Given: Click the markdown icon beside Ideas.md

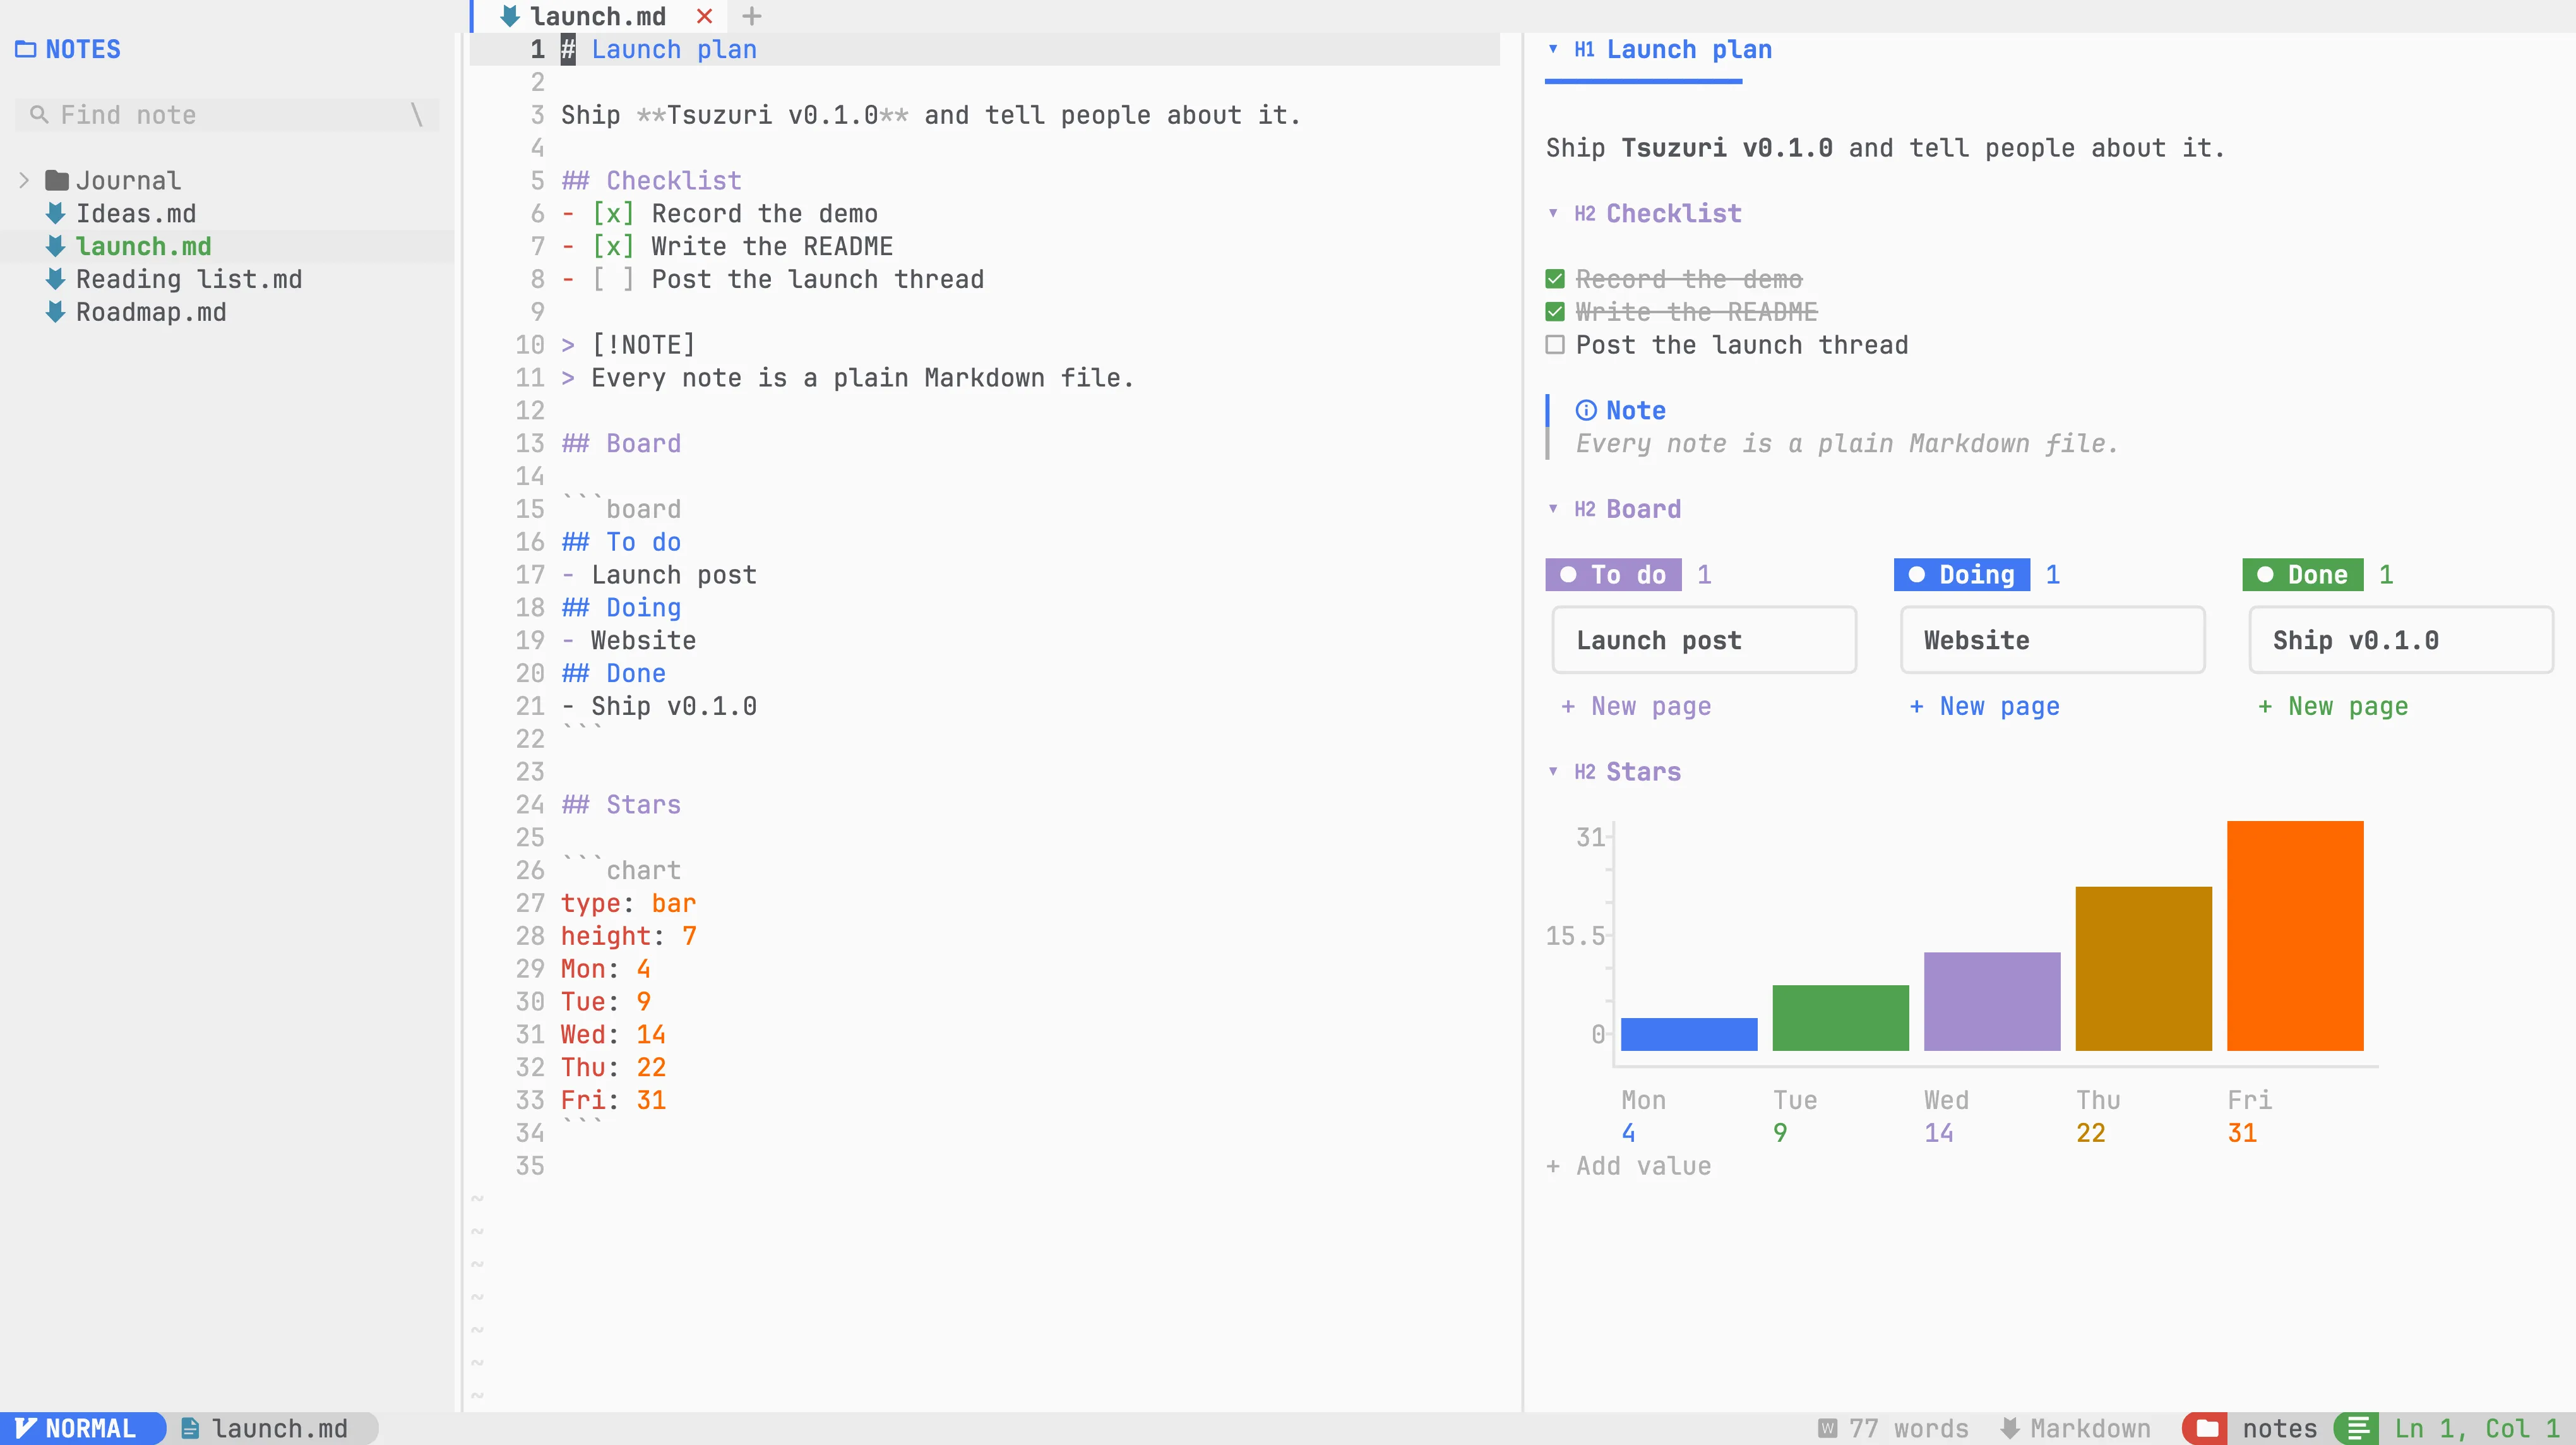Looking at the screenshot, I should click(x=56, y=213).
